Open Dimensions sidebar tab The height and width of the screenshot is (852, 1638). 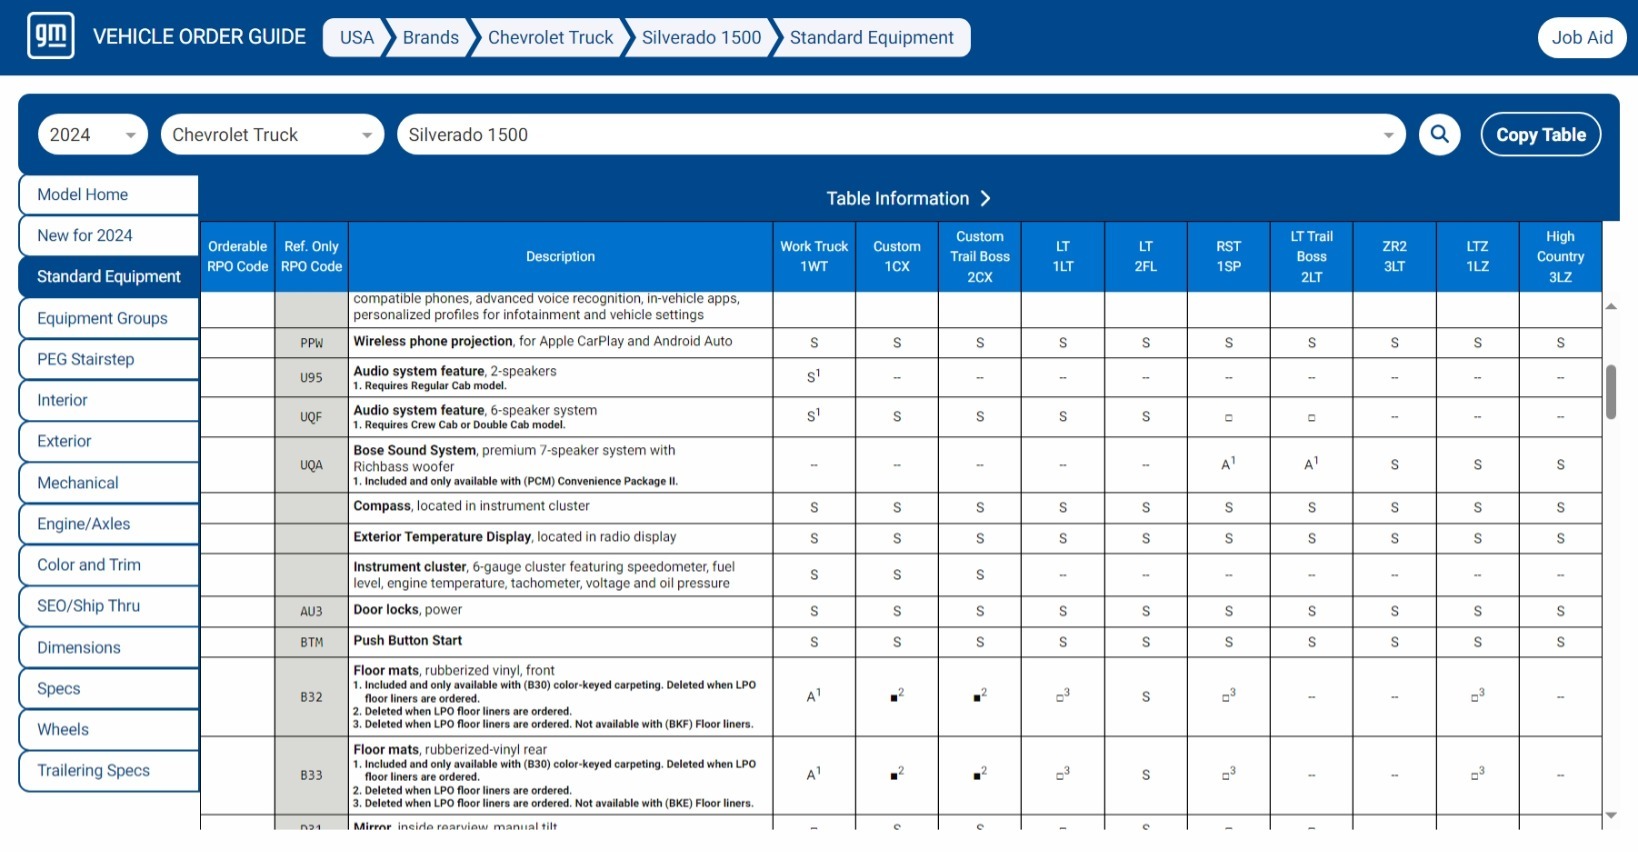109,648
